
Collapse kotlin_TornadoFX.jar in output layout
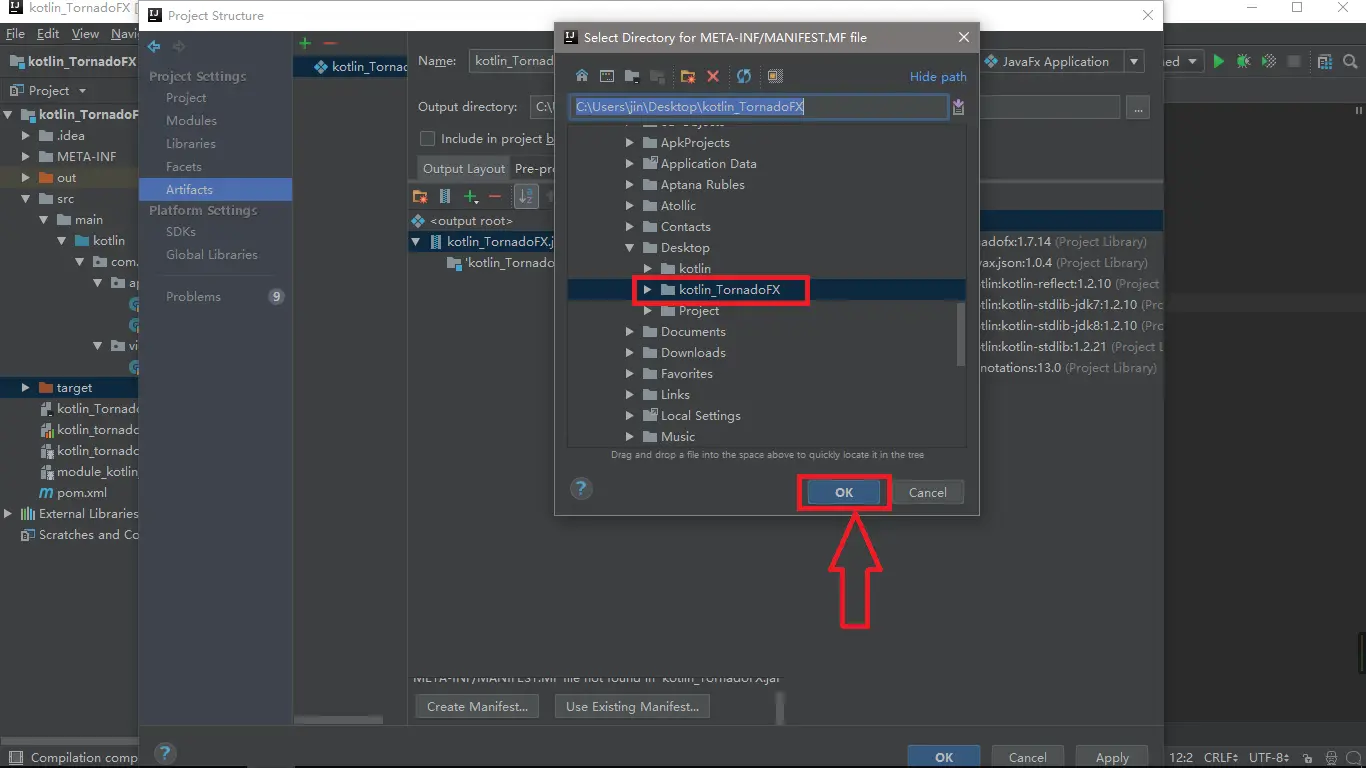(x=417, y=242)
